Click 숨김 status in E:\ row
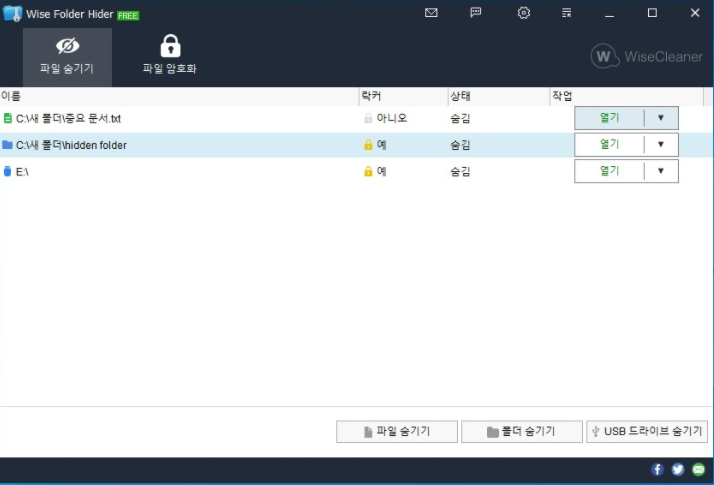 pyautogui.click(x=460, y=171)
